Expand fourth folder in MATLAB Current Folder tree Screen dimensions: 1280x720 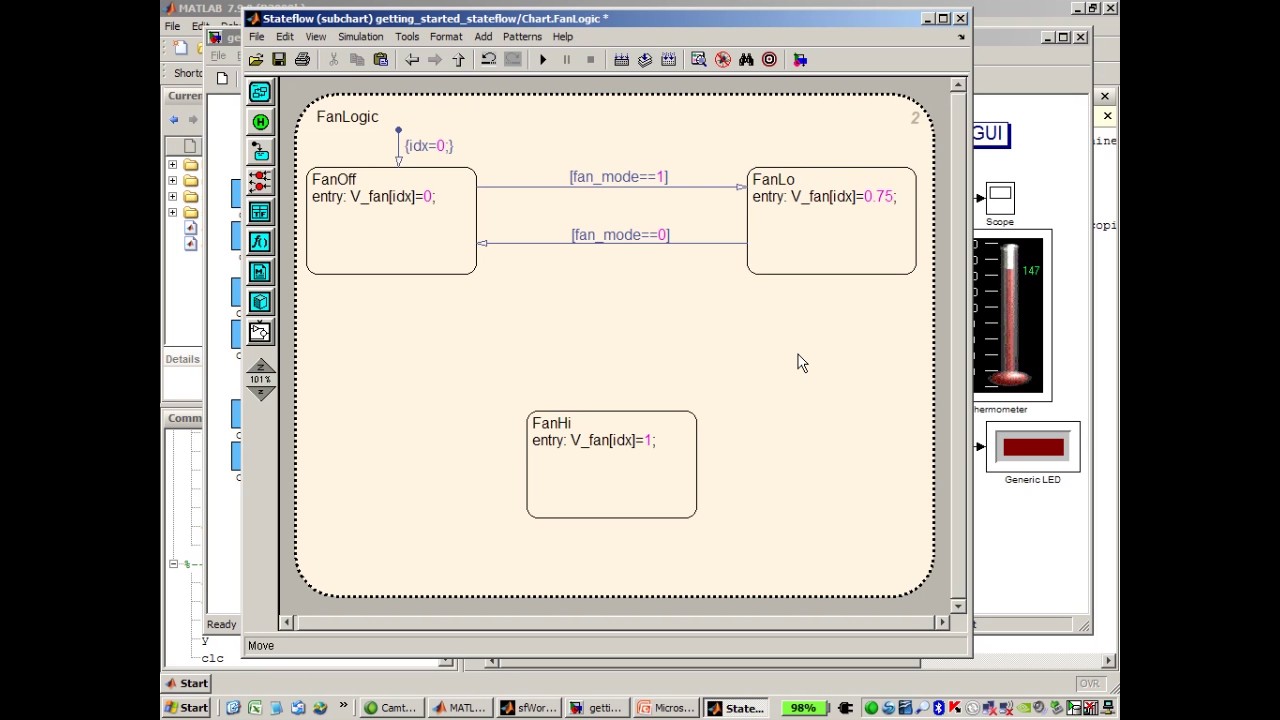pos(173,213)
